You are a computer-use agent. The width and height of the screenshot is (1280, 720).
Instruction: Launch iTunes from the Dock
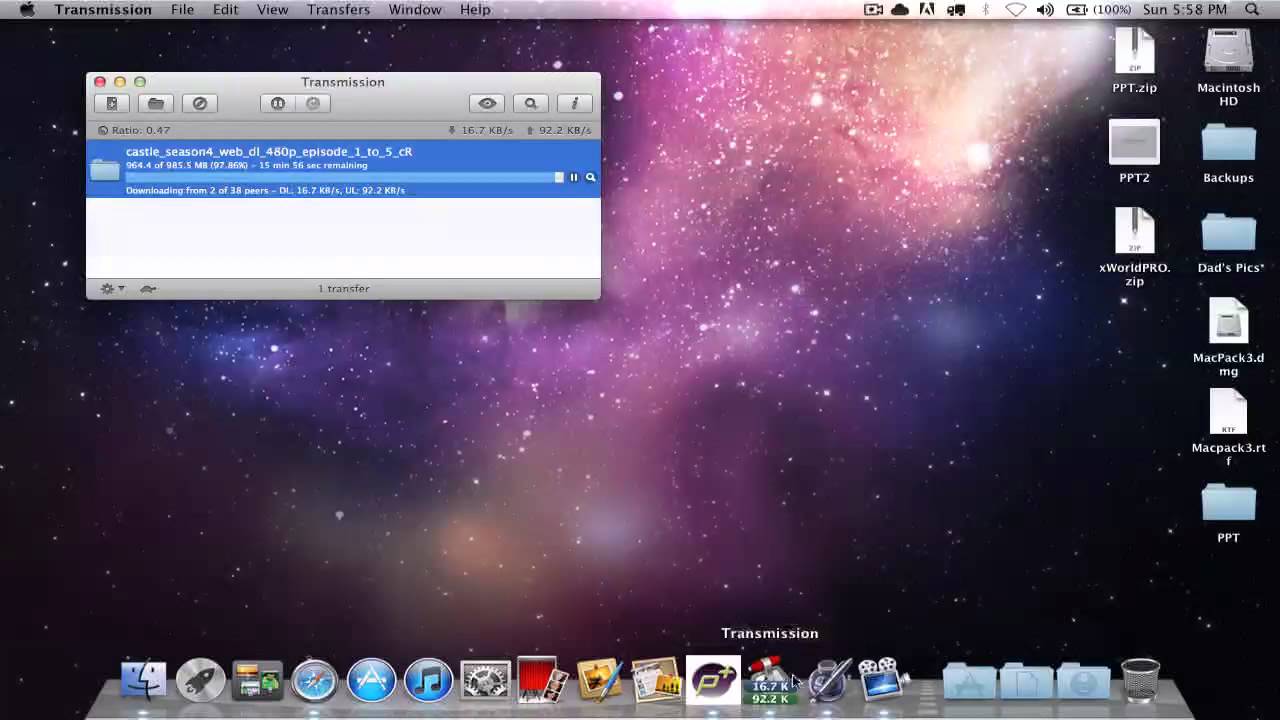point(428,681)
